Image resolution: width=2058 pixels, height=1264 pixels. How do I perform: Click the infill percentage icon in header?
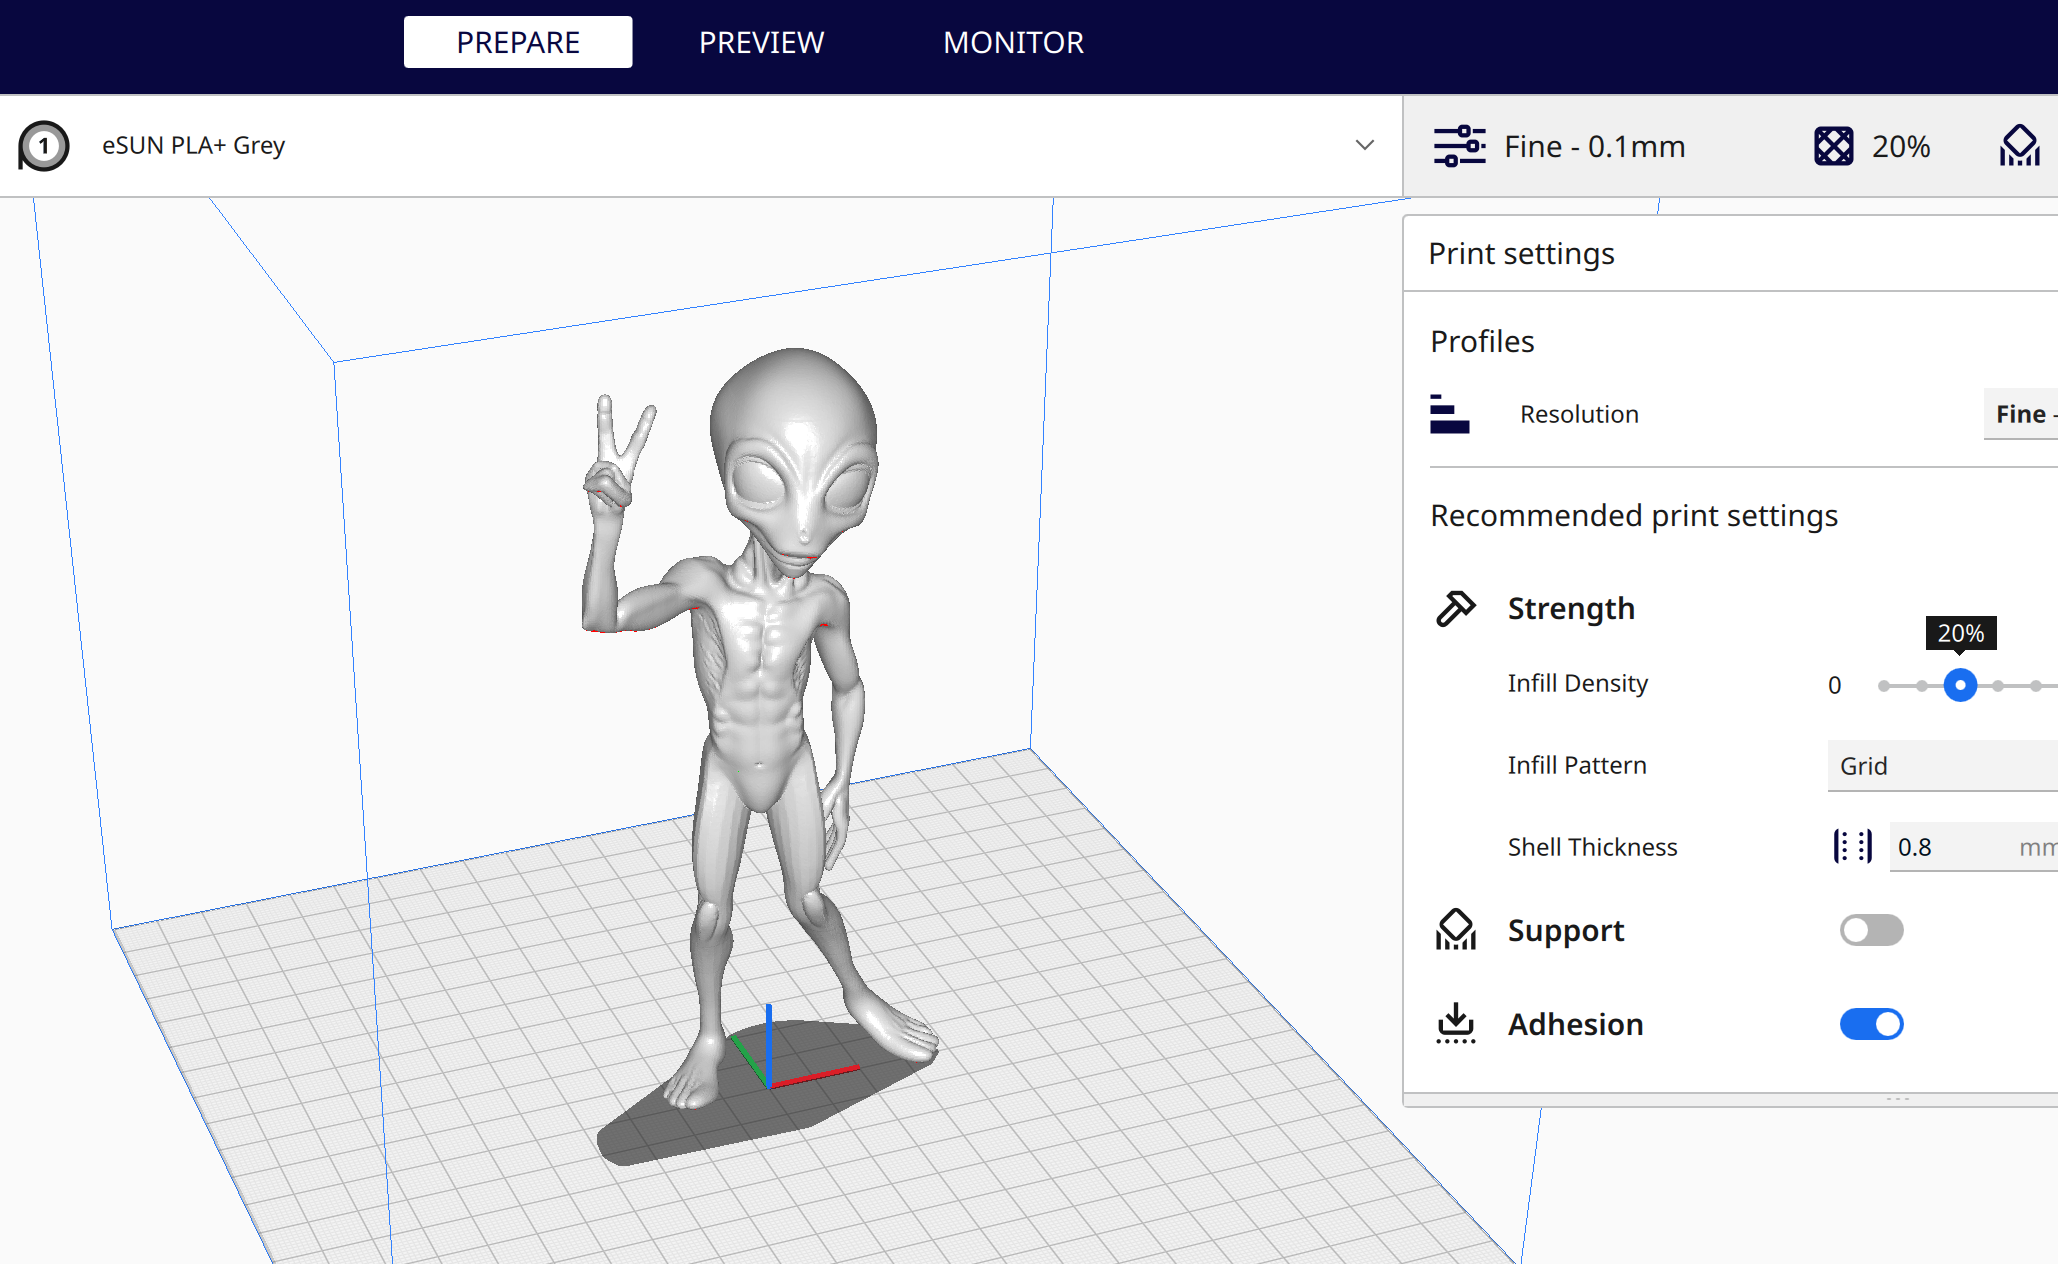point(1833,146)
